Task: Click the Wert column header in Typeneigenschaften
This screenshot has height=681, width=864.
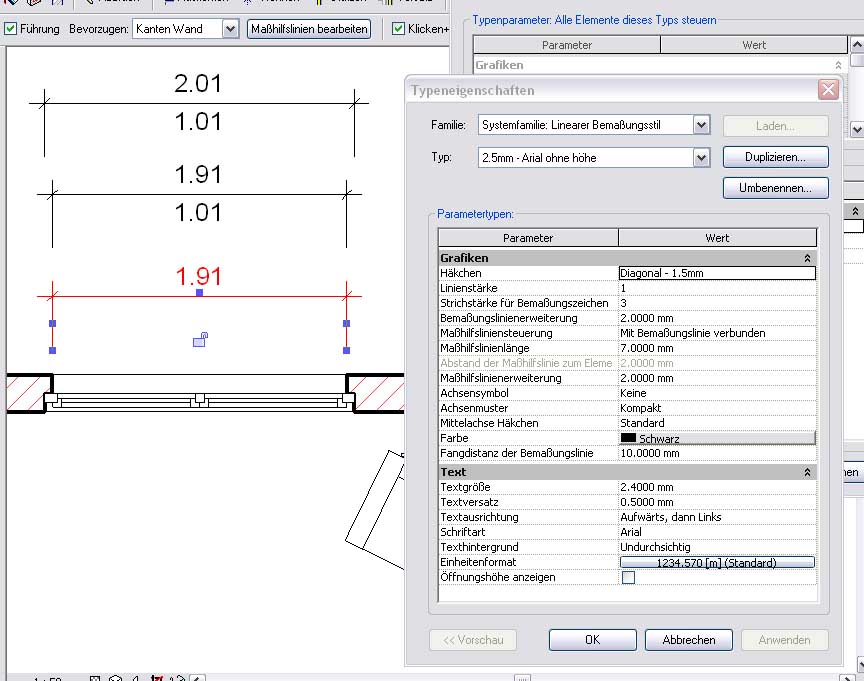Action: tap(717, 238)
